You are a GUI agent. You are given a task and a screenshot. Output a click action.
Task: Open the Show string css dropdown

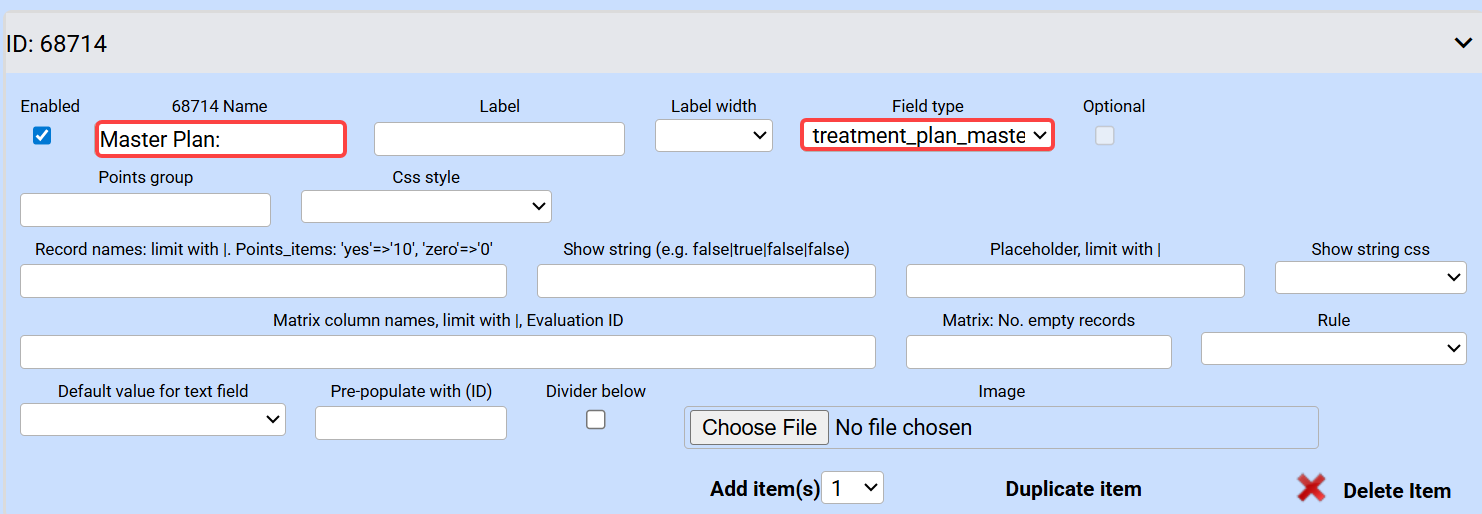coord(1370,278)
